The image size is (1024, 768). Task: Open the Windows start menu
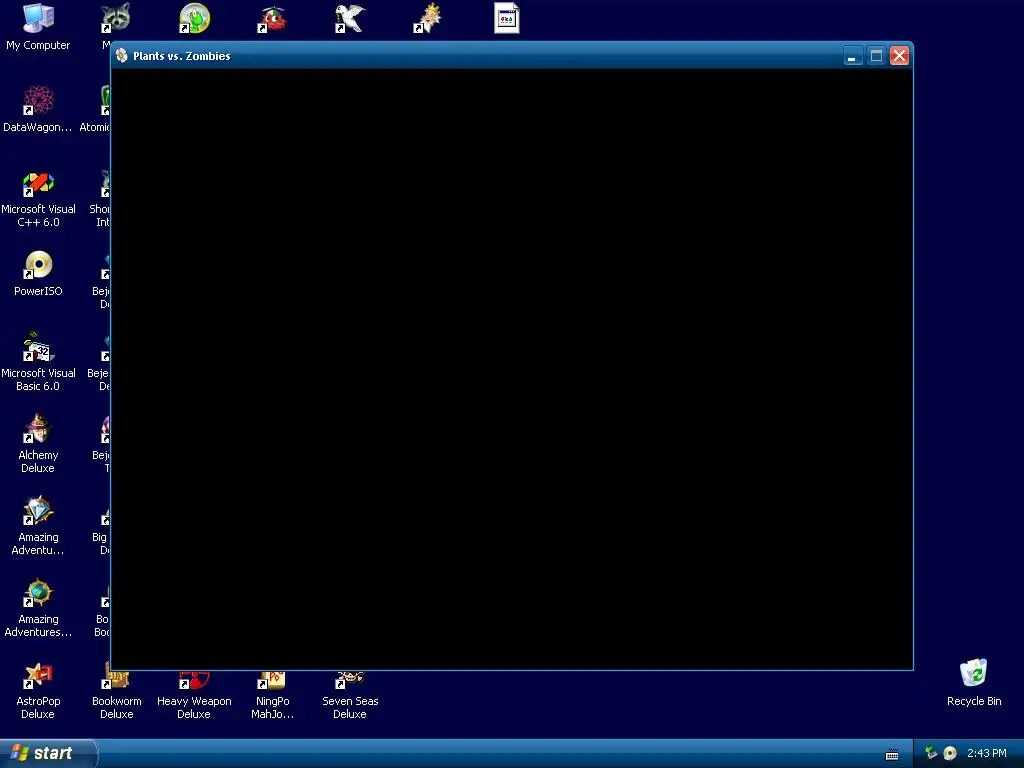pos(47,753)
